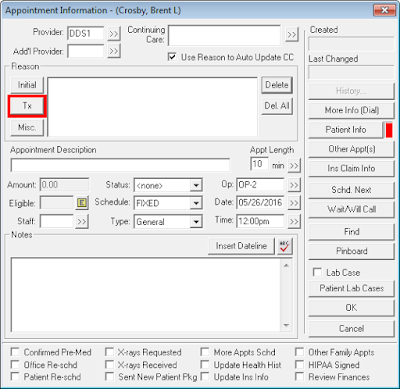
Task: Click the Initial reason button
Action: [x=27, y=85]
